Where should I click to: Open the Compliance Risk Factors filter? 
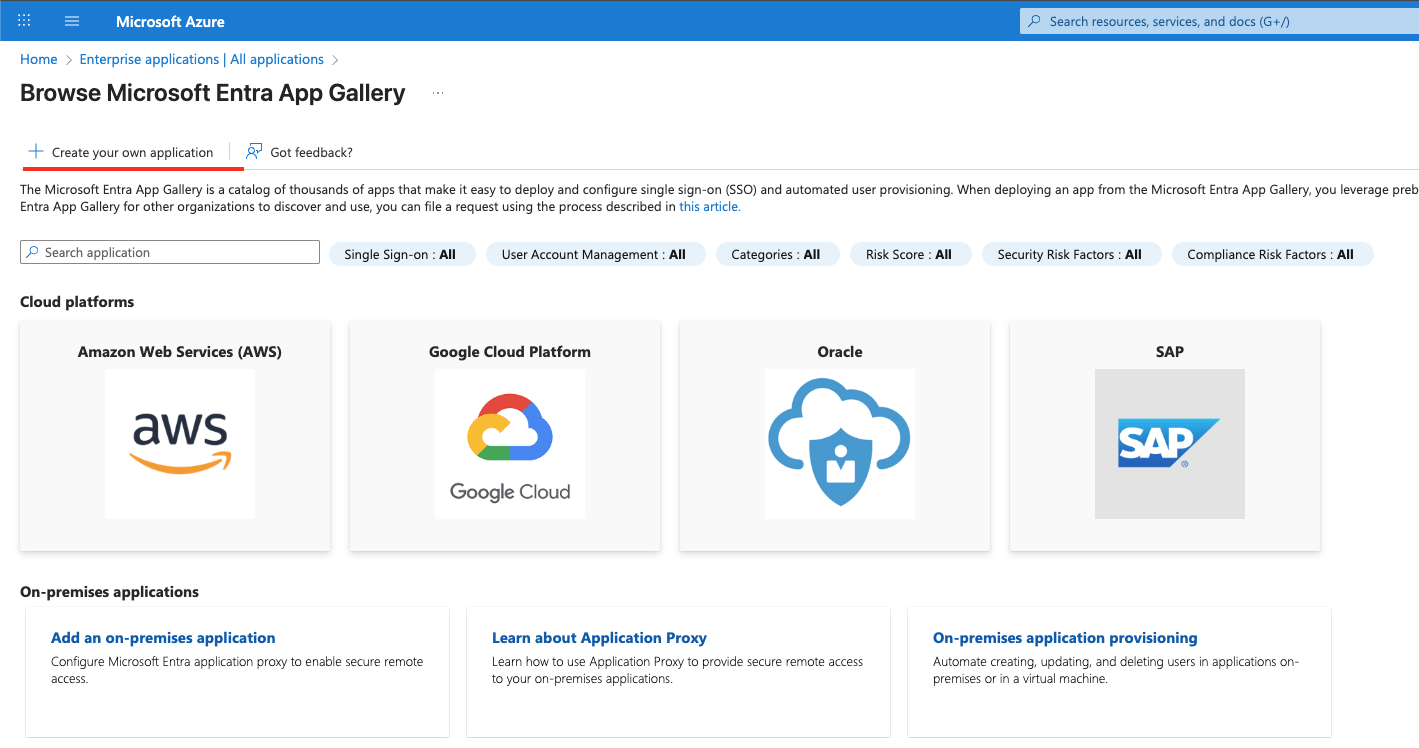tap(1272, 253)
